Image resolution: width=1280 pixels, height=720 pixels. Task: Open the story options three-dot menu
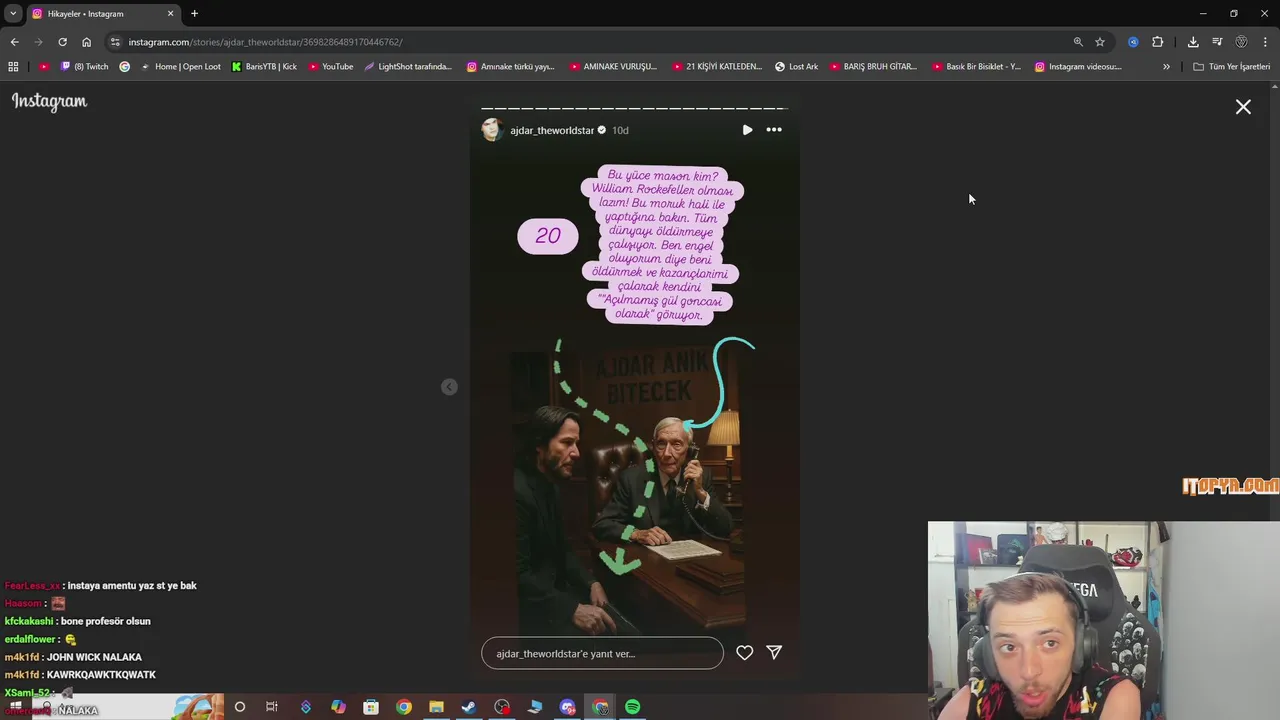(x=774, y=130)
